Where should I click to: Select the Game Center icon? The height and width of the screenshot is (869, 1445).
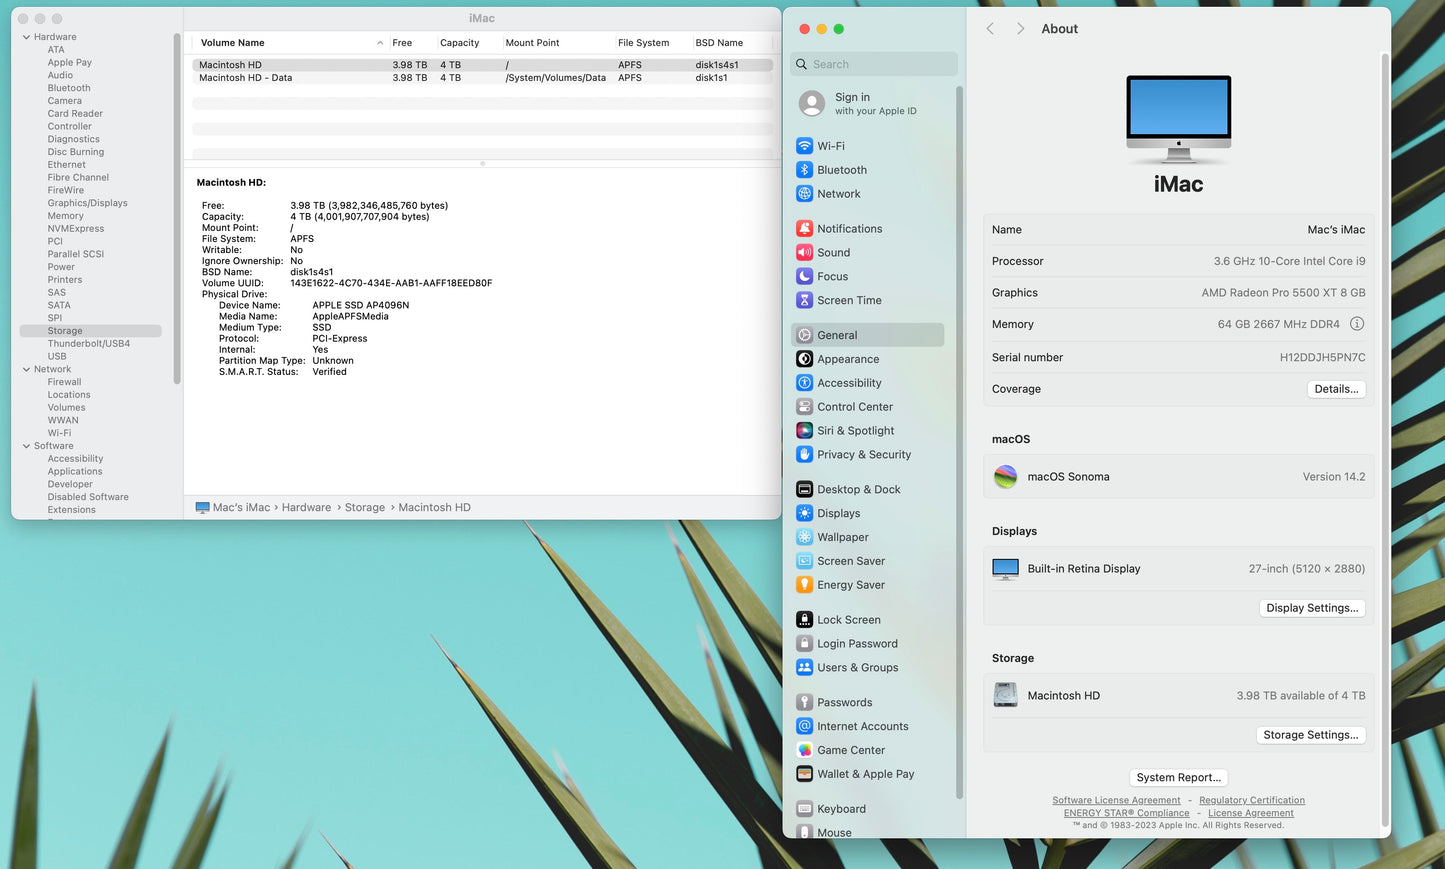[804, 750]
